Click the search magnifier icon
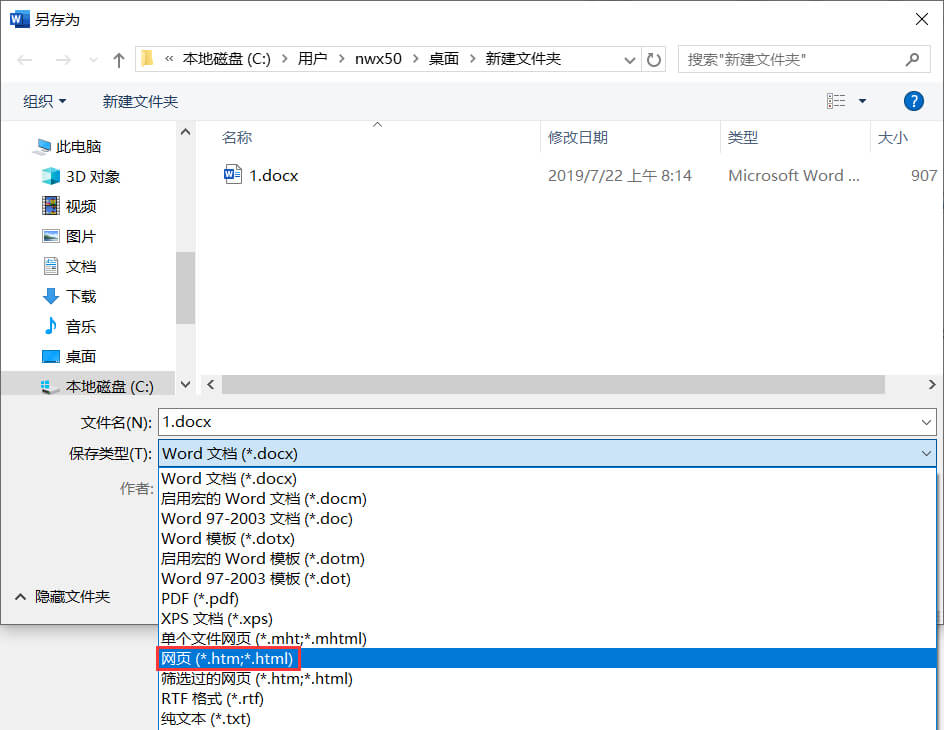 911,59
